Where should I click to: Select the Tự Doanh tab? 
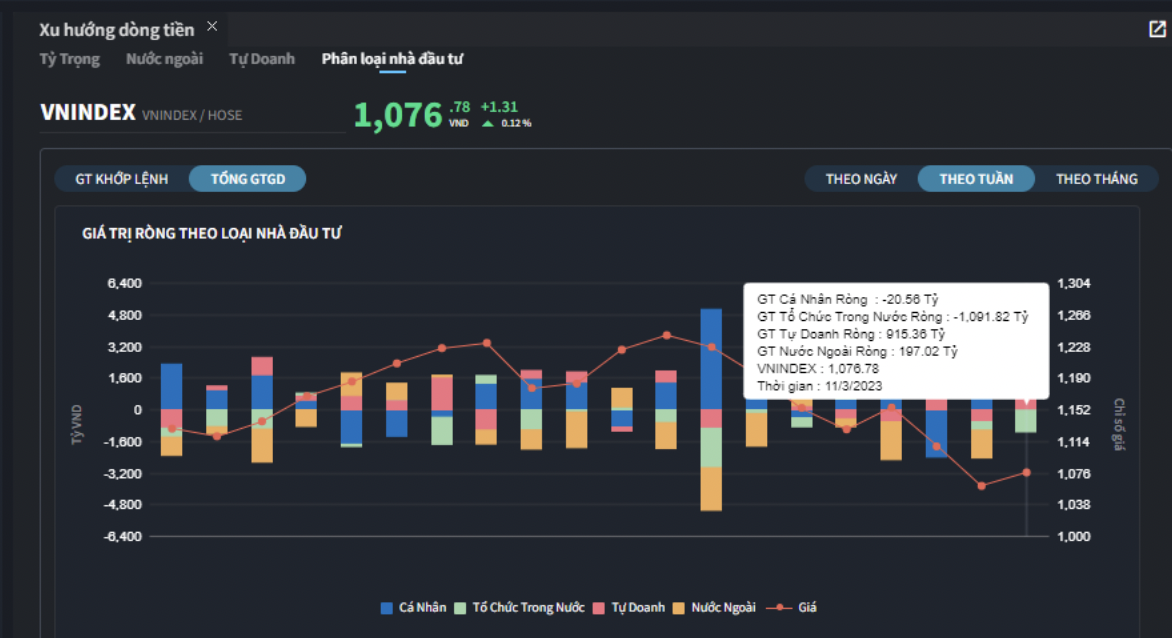[262, 59]
